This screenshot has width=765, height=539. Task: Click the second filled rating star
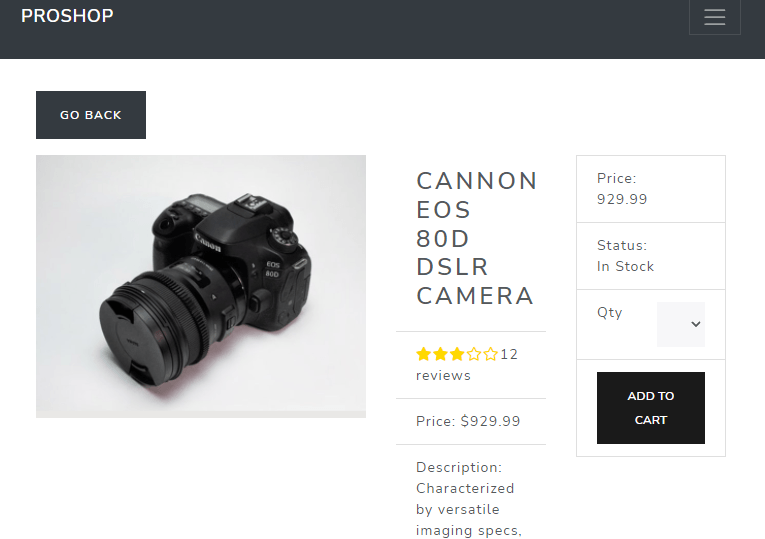(x=440, y=354)
